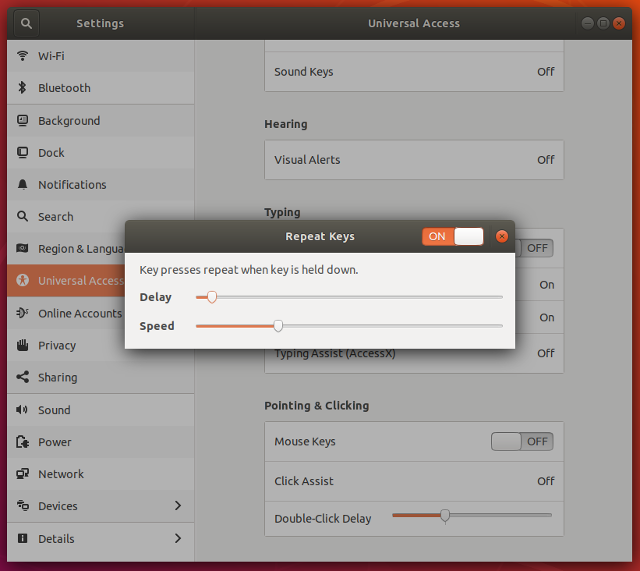Click the search icon in Settings header

pos(26,23)
